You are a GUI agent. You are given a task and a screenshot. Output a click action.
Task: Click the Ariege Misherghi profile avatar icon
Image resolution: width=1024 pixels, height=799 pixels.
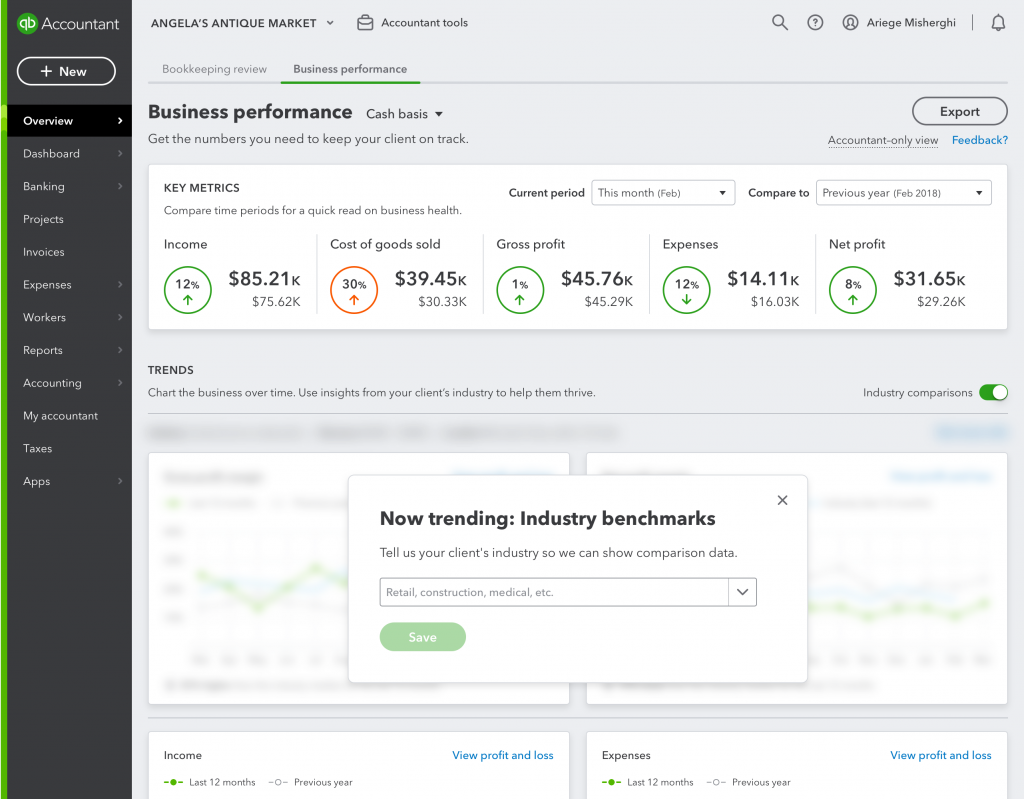click(x=850, y=23)
